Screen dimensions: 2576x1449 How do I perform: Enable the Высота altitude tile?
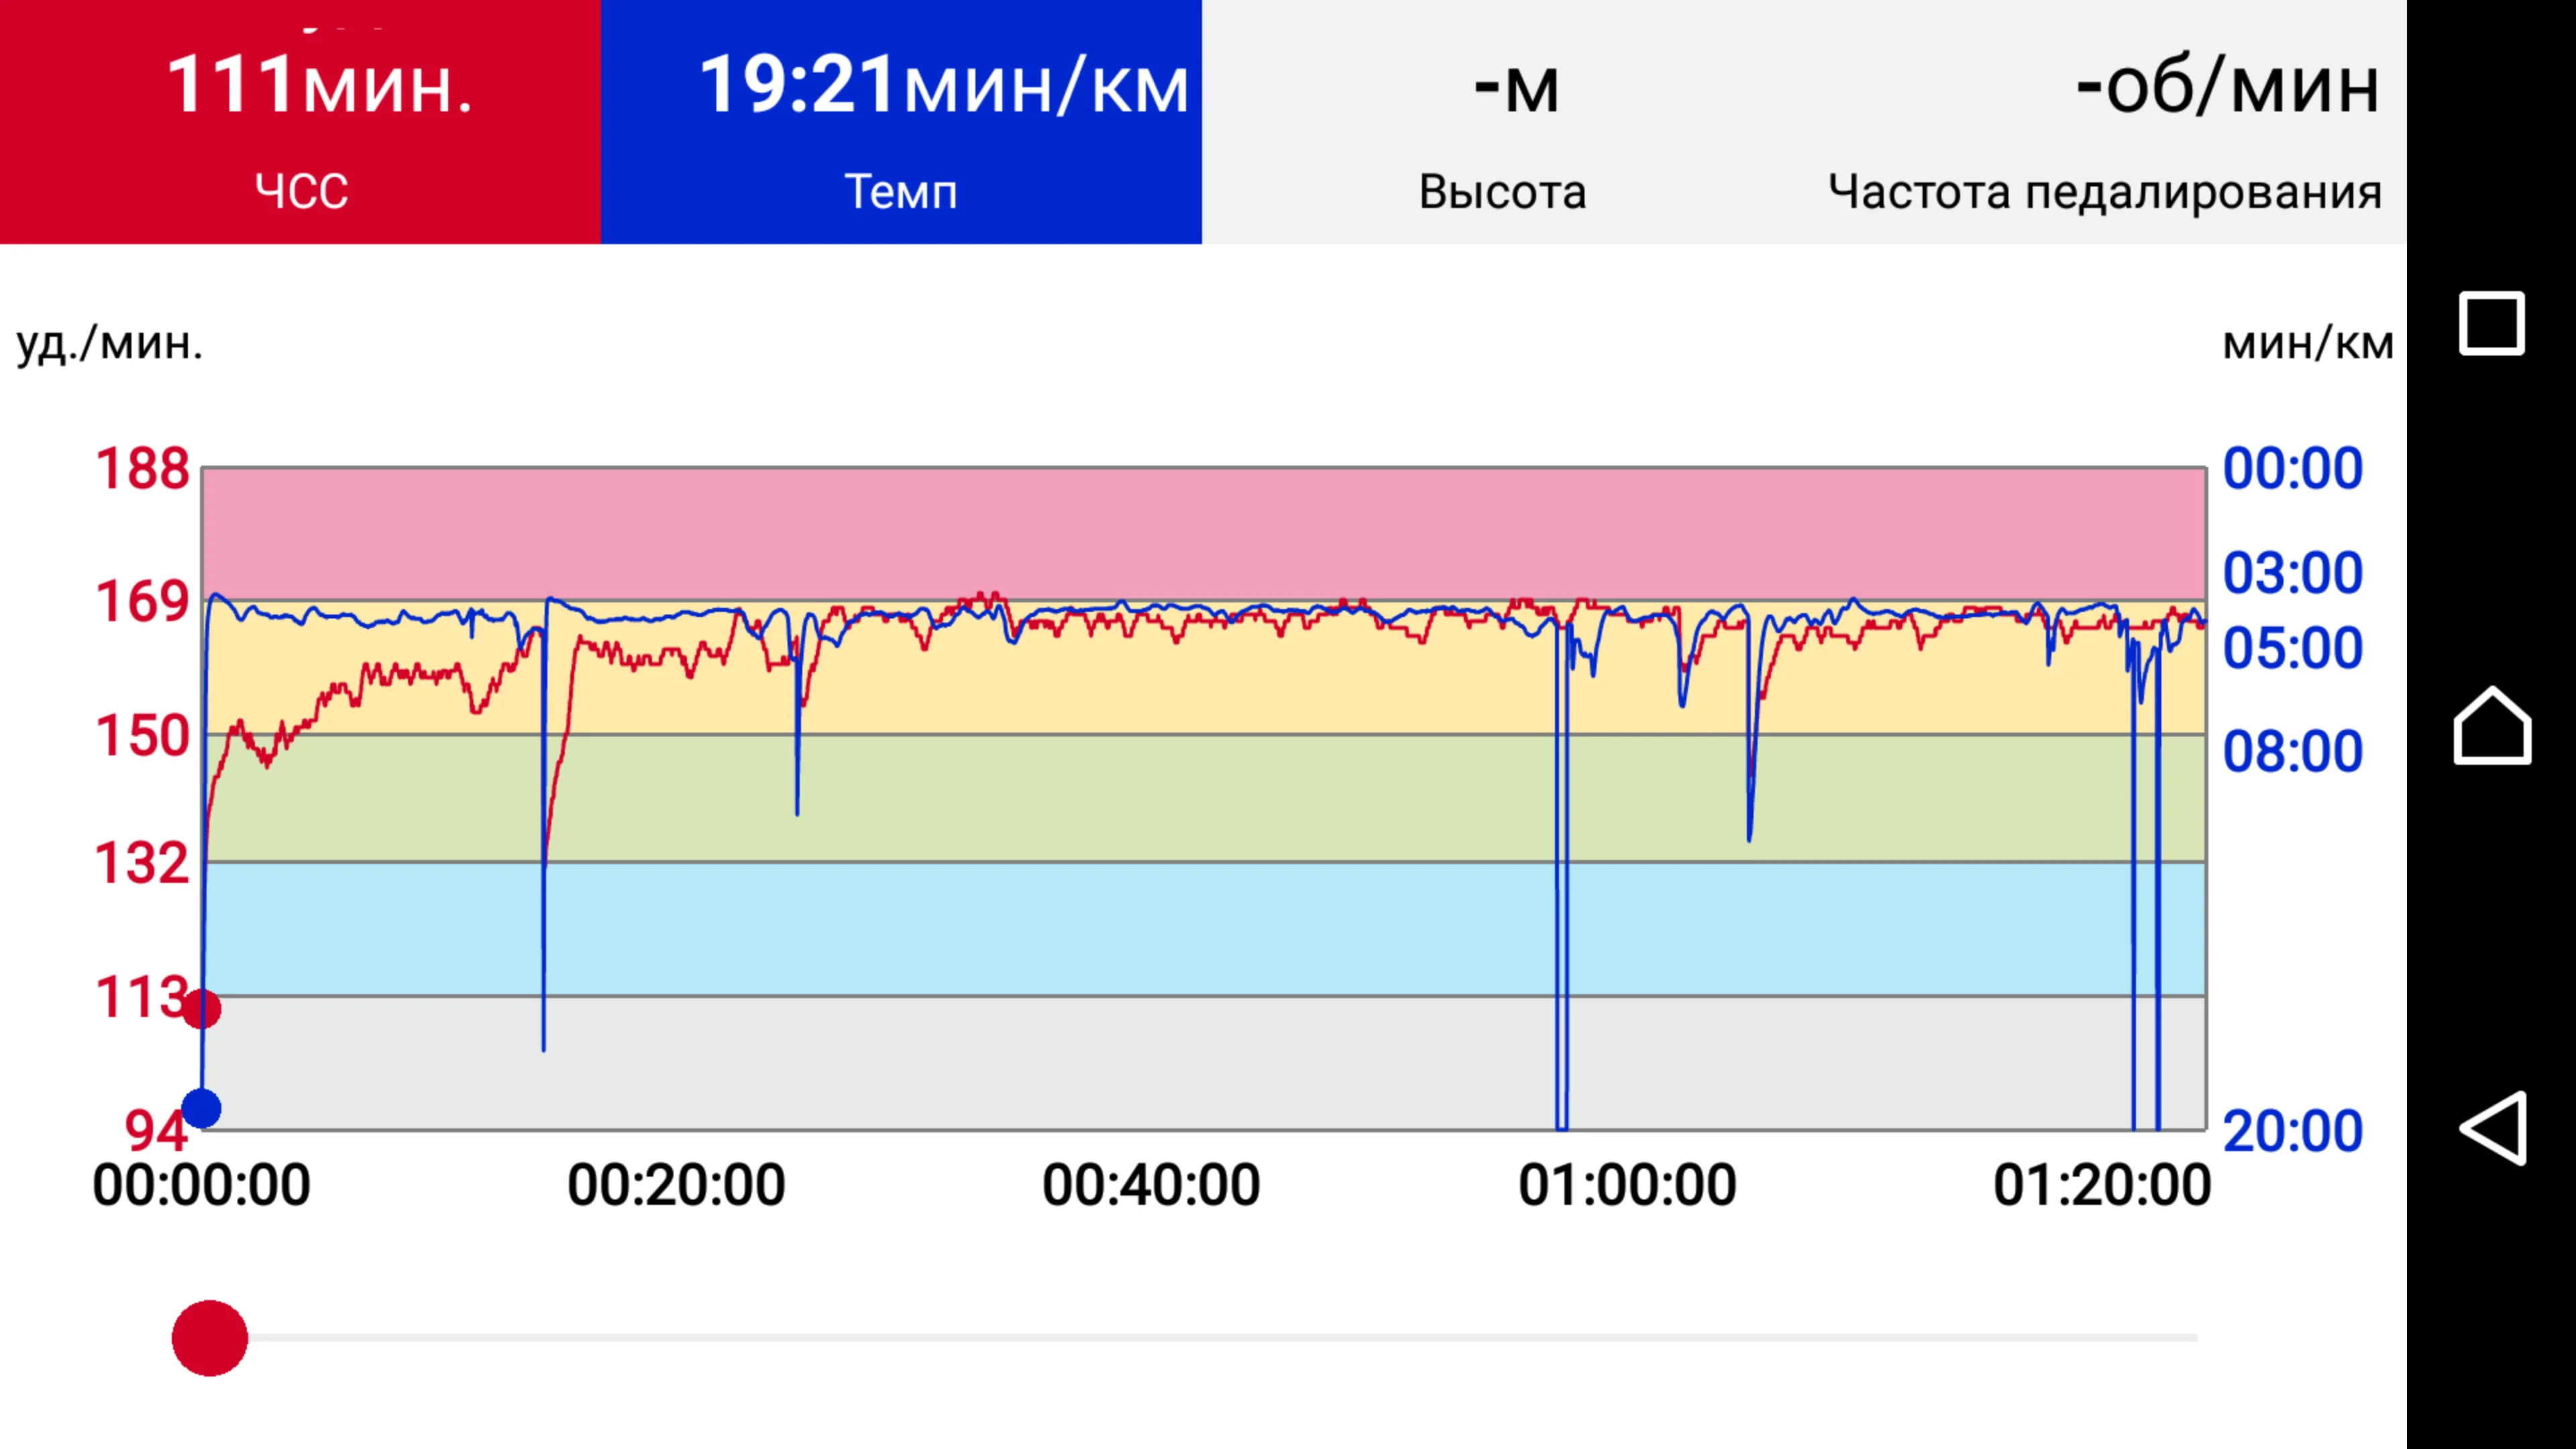pos(1502,122)
